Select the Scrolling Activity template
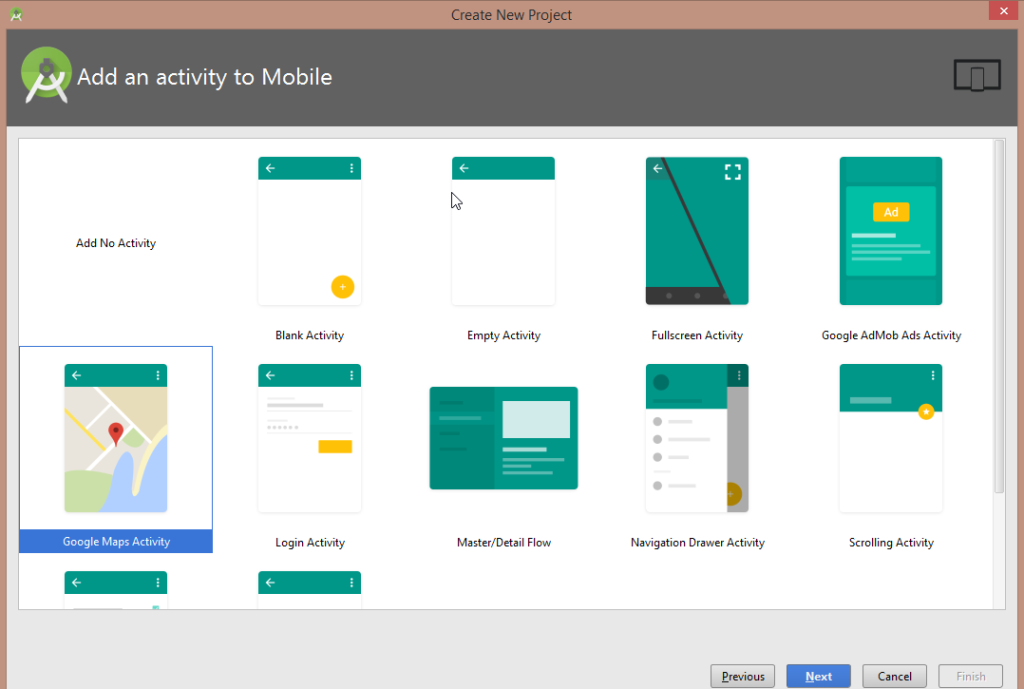This screenshot has height=689, width=1024. pos(890,437)
